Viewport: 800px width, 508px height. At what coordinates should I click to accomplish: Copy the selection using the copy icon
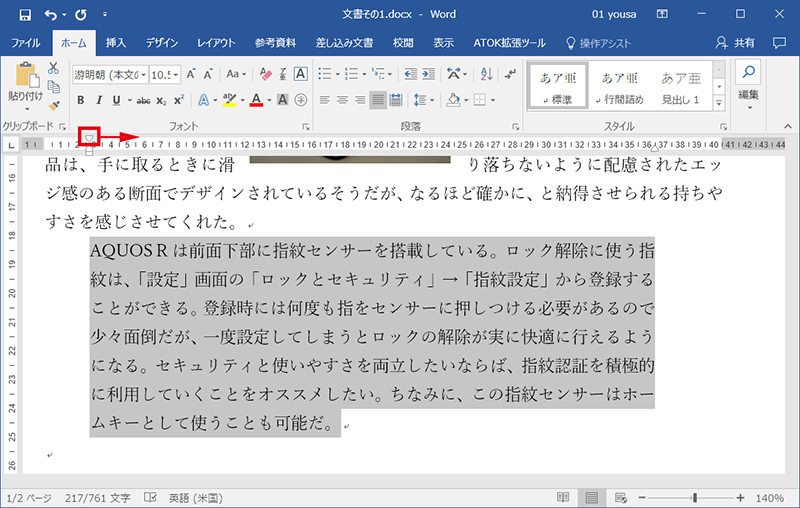click(x=53, y=87)
